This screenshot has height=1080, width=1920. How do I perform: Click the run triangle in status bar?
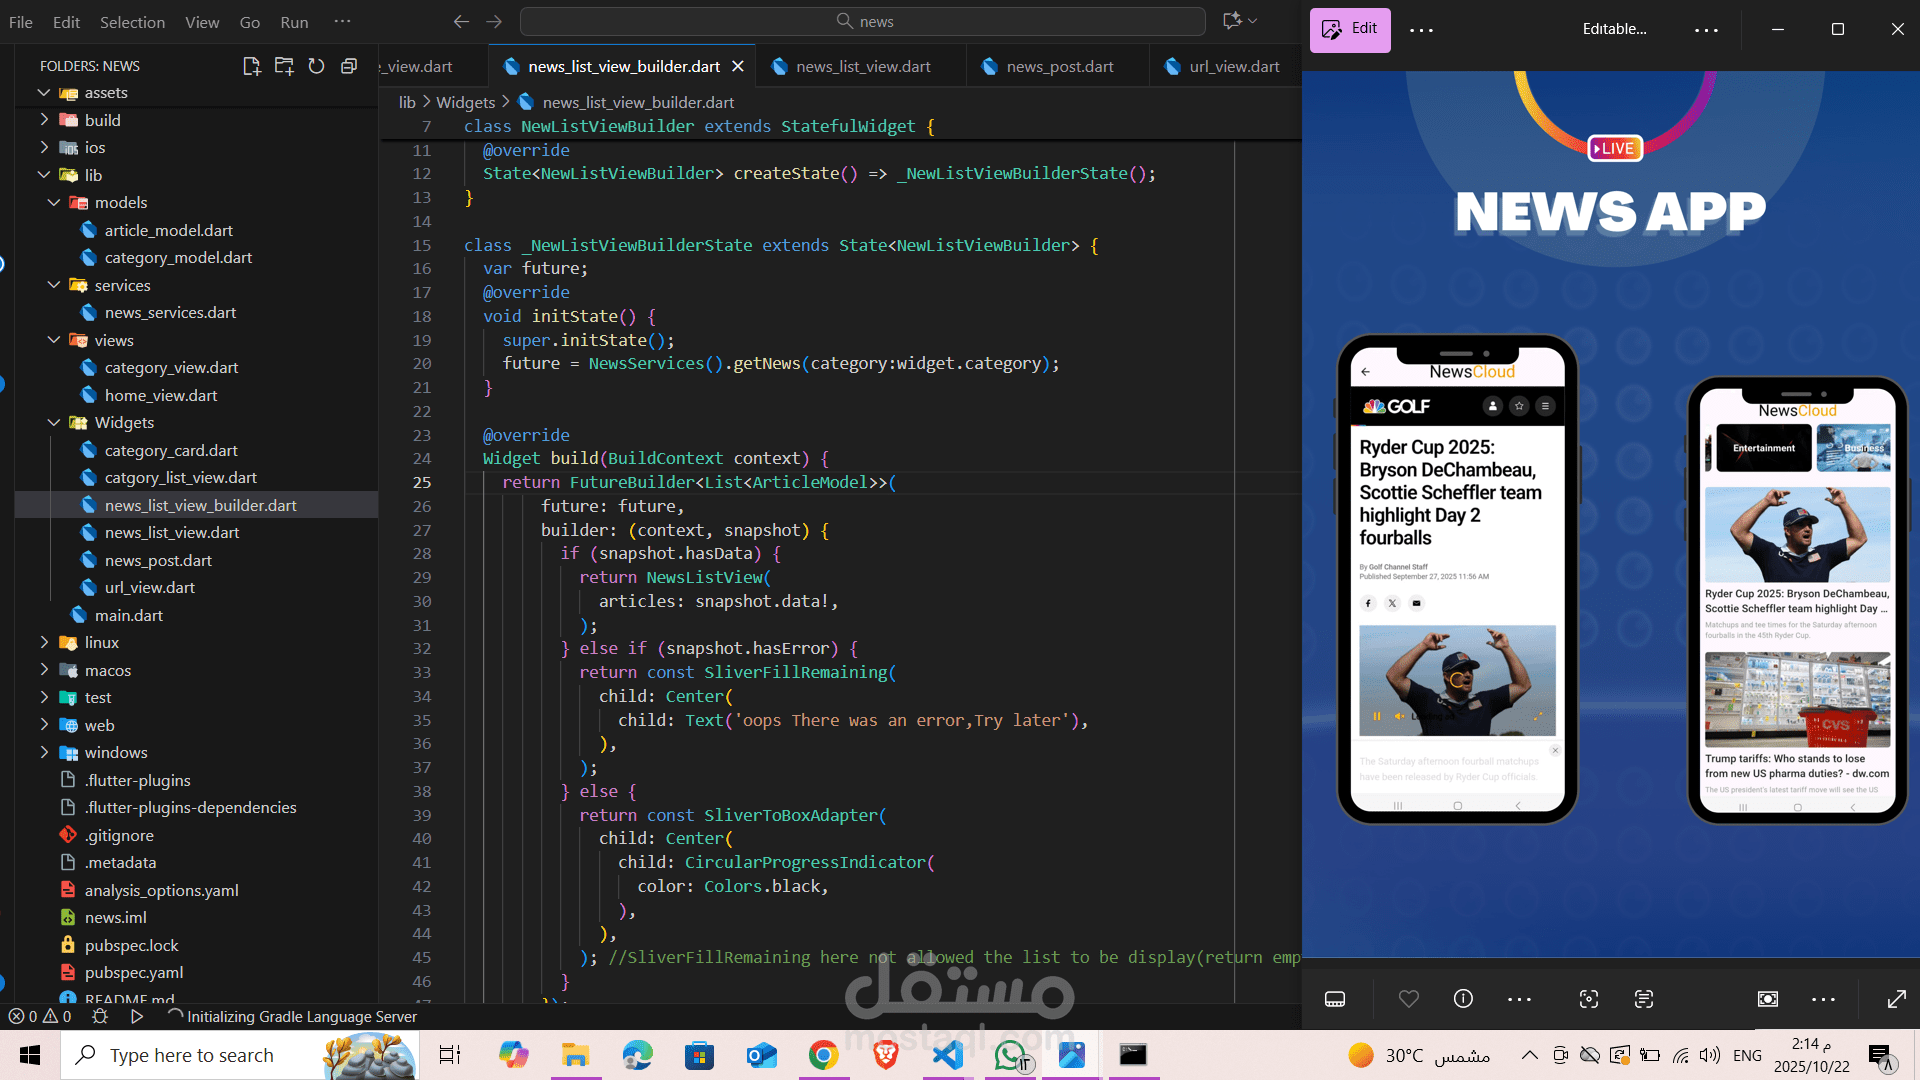(x=137, y=1016)
